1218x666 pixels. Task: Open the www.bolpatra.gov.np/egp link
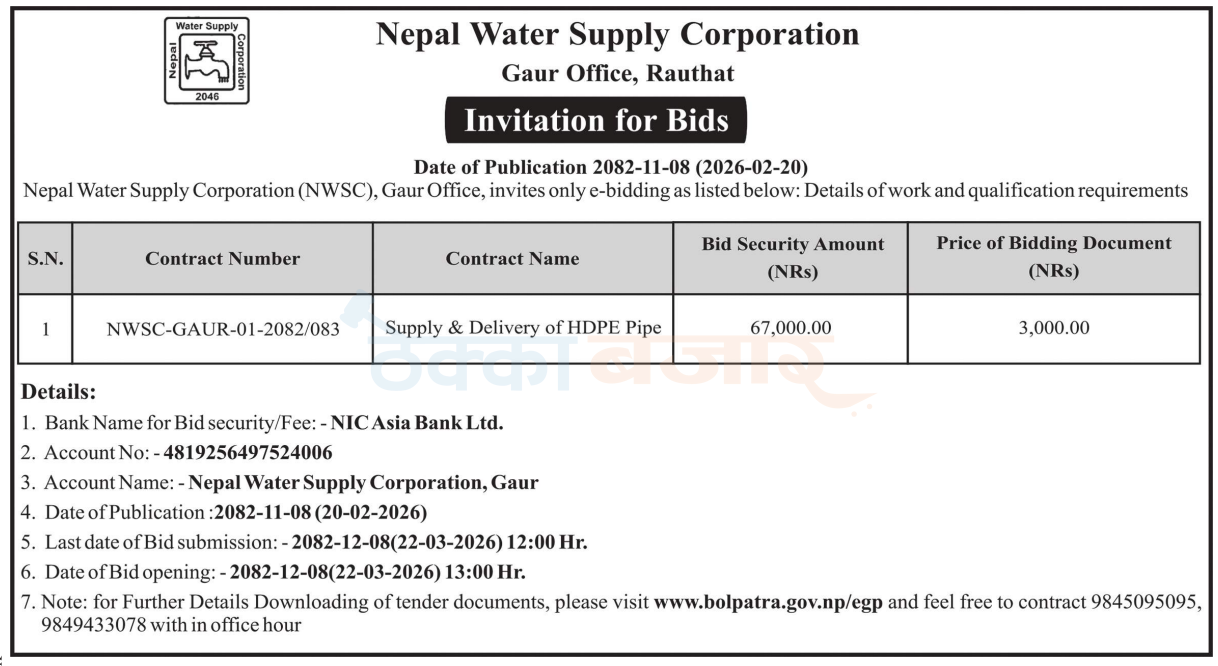pos(768,603)
